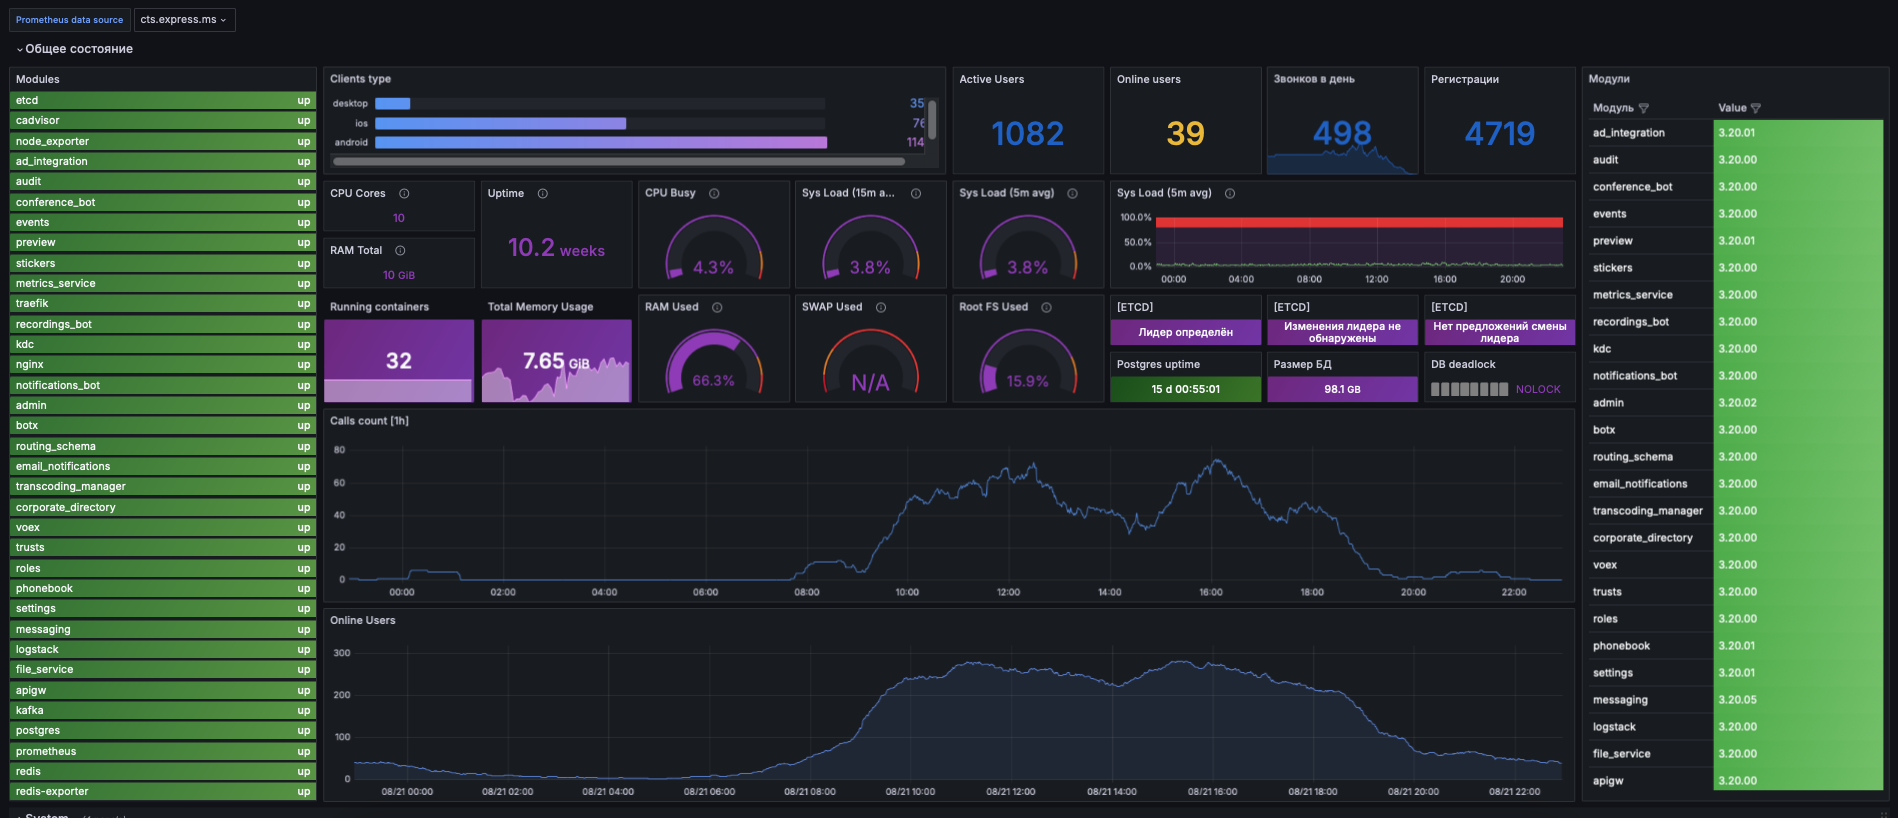This screenshot has width=1898, height=818.
Task: Click the Изменения лидера не обнаружены status
Action: pyautogui.click(x=1343, y=332)
